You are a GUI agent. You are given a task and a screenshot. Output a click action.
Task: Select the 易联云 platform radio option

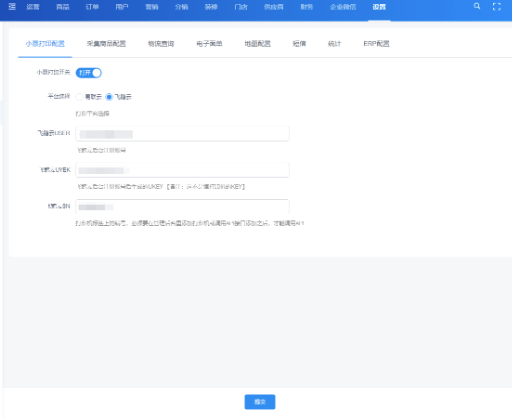coord(79,97)
